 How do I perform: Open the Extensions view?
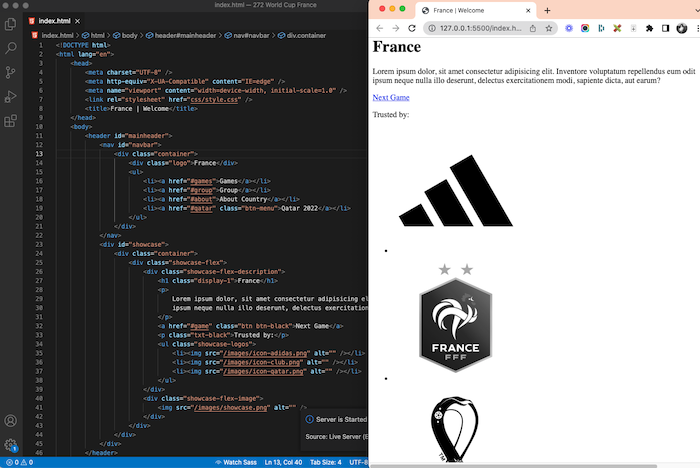coord(10,121)
